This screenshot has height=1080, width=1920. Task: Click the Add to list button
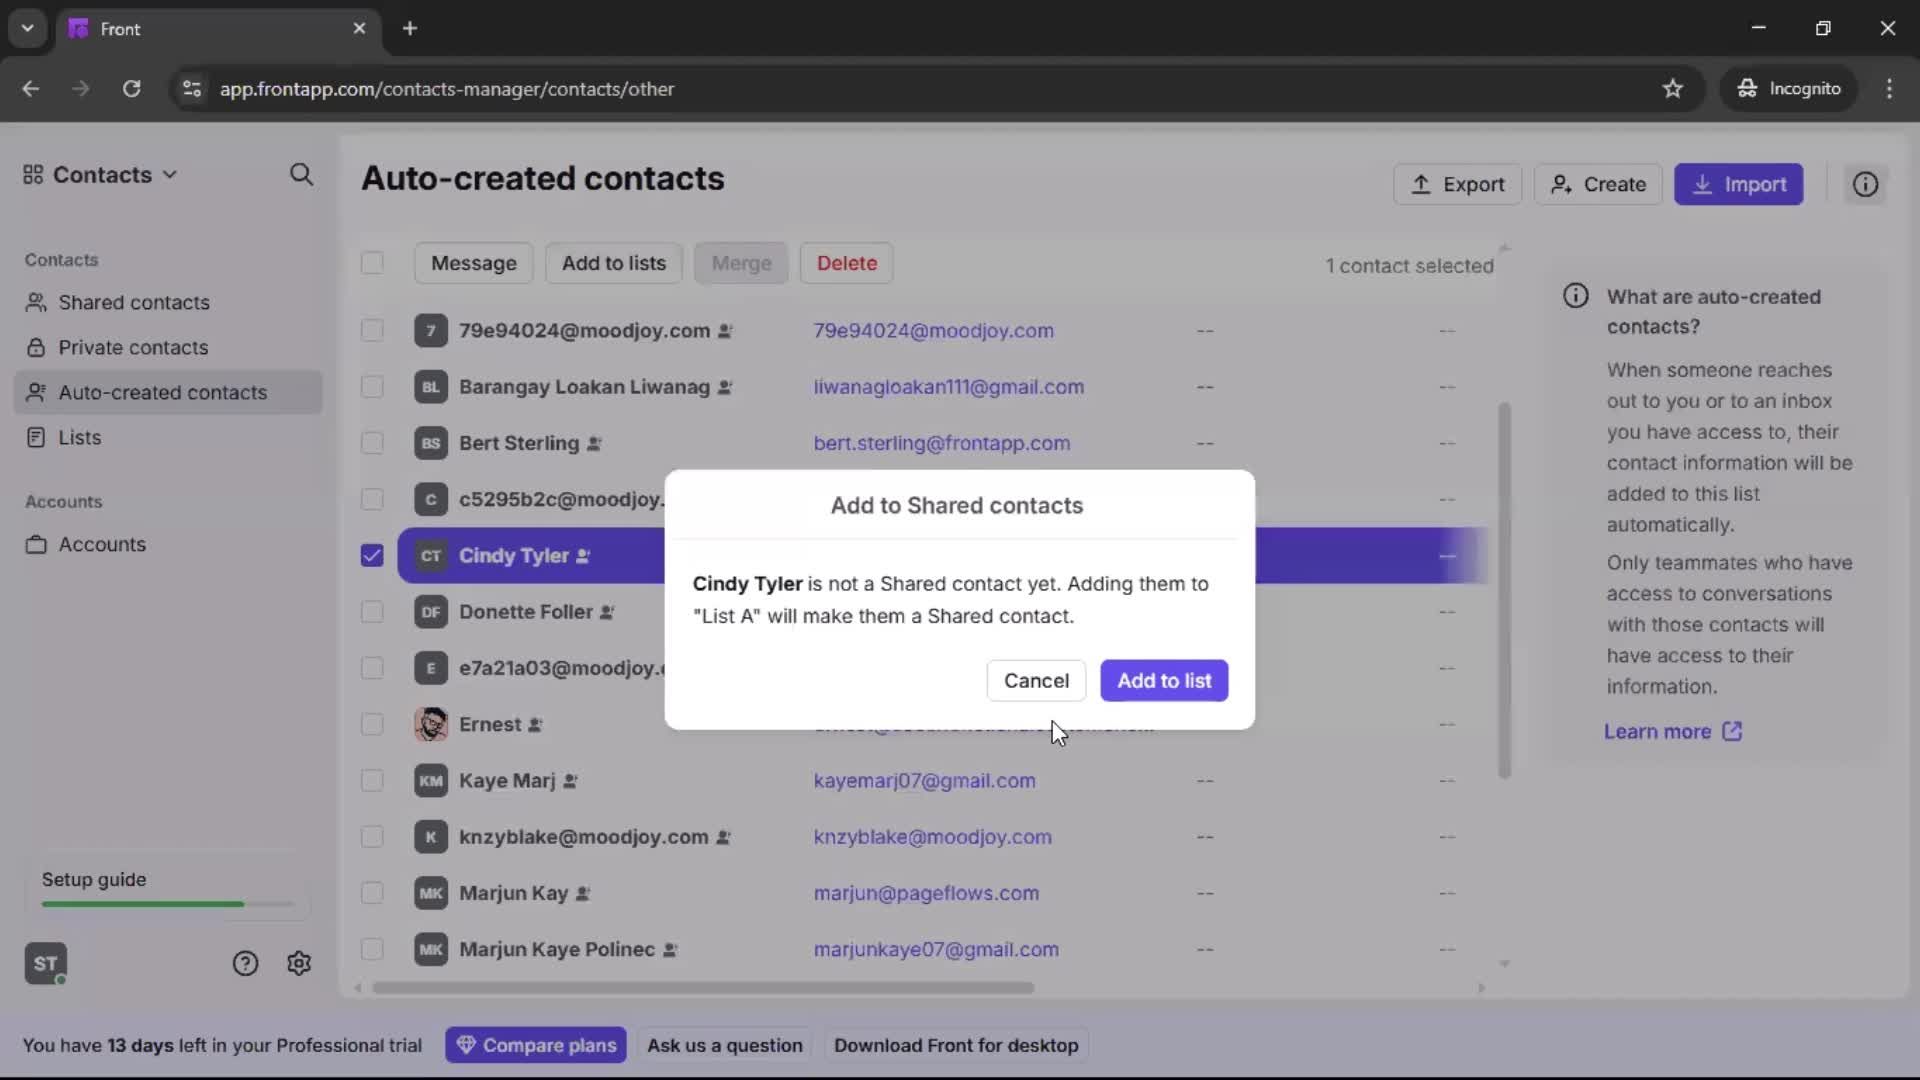pos(1164,680)
